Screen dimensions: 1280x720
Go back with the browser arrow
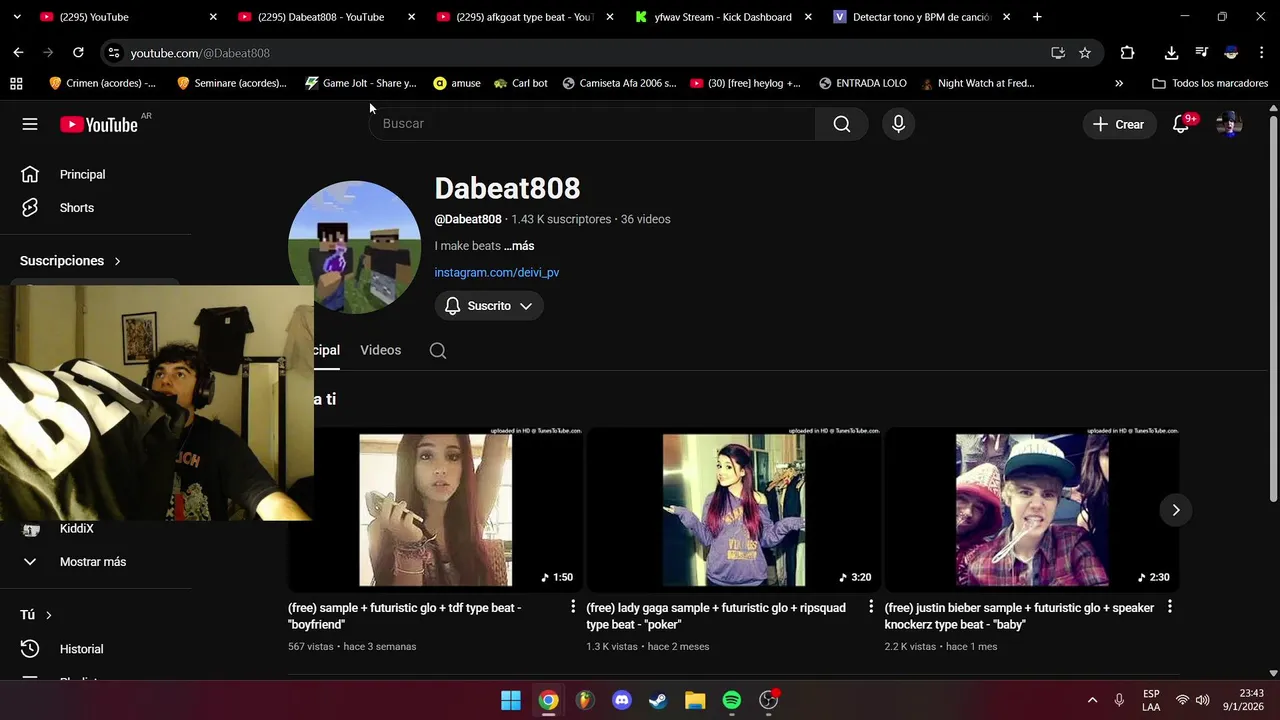coord(18,52)
